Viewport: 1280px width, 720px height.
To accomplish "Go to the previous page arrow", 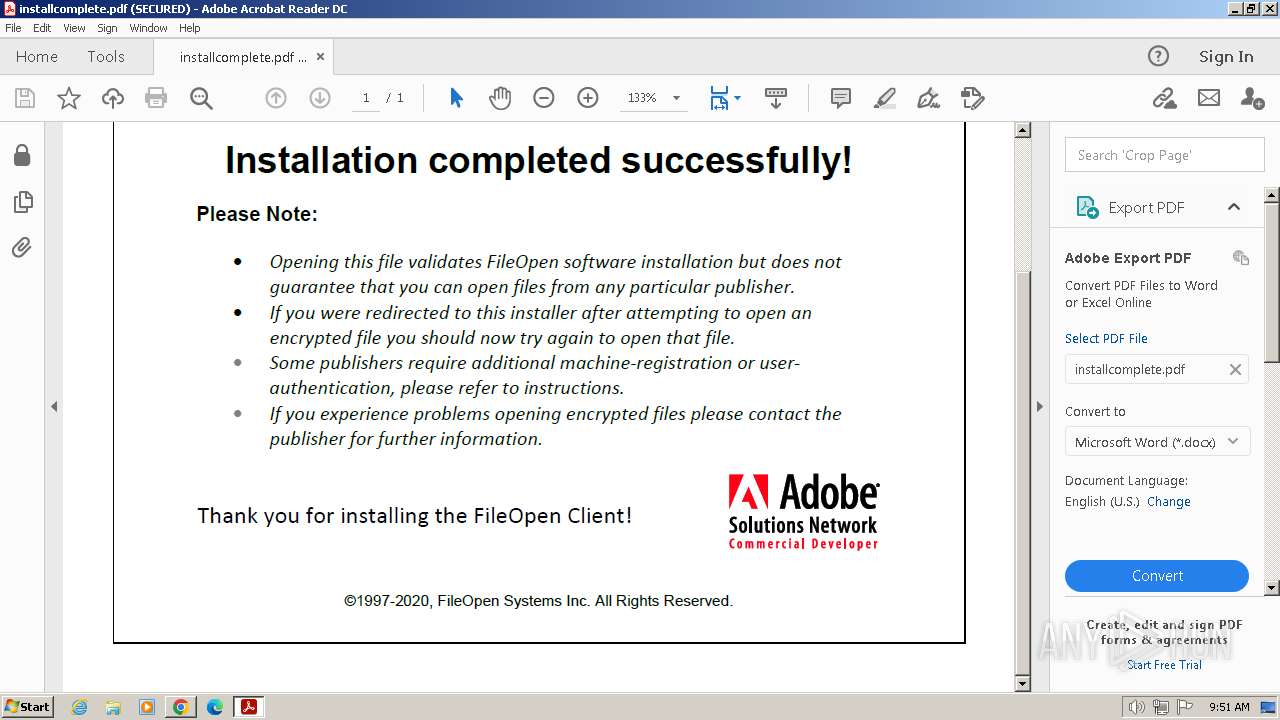I will (276, 98).
